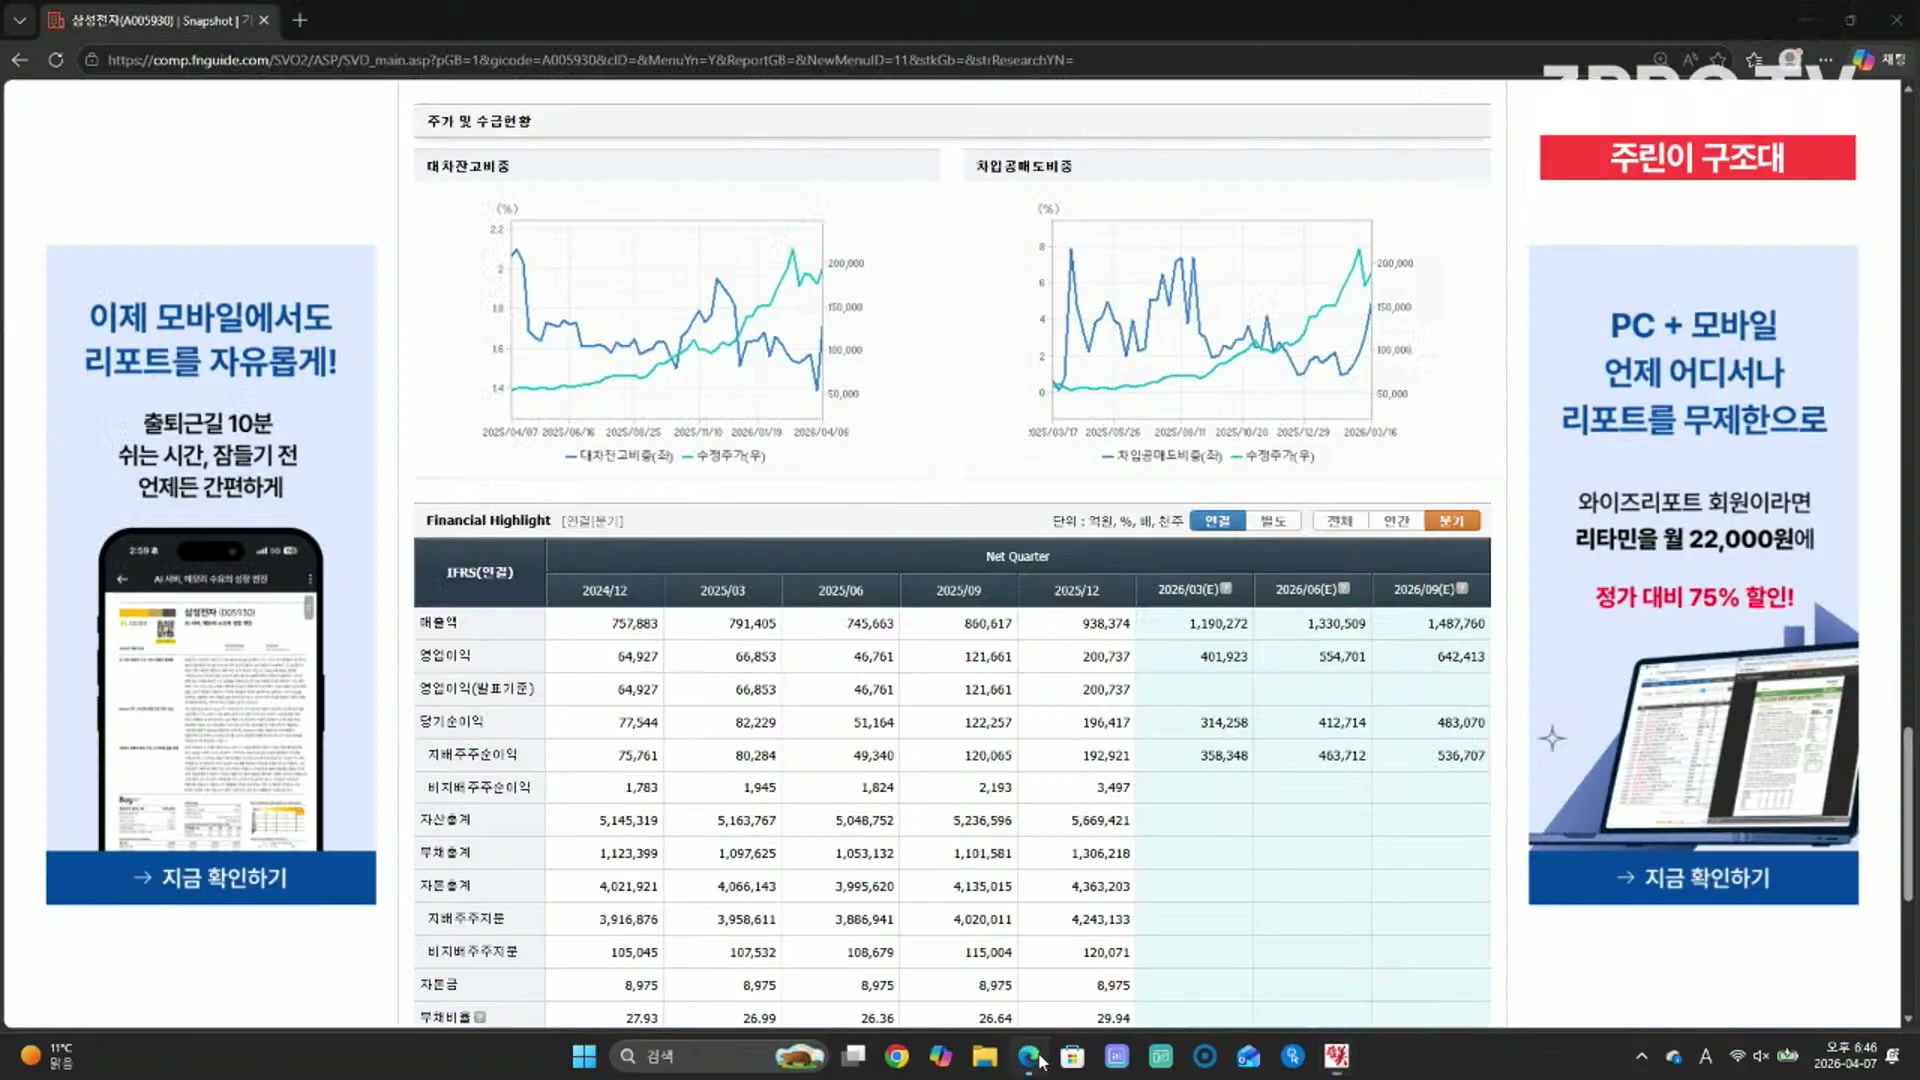
Task: Open the Copilot icon in the browser toolbar
Action: [x=1862, y=60]
